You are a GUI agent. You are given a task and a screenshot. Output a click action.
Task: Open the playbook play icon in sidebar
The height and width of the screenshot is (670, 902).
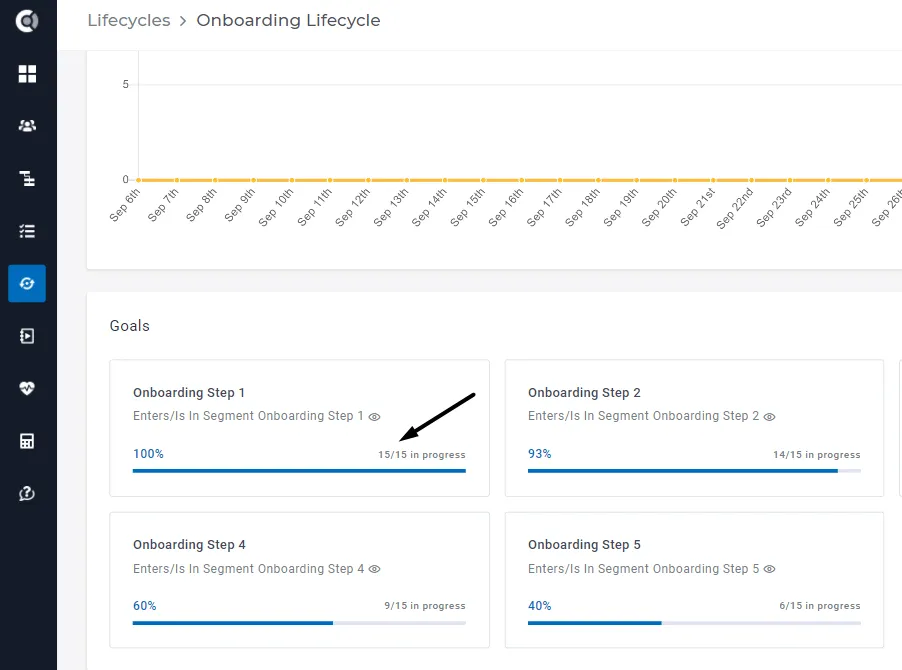[x=27, y=336]
